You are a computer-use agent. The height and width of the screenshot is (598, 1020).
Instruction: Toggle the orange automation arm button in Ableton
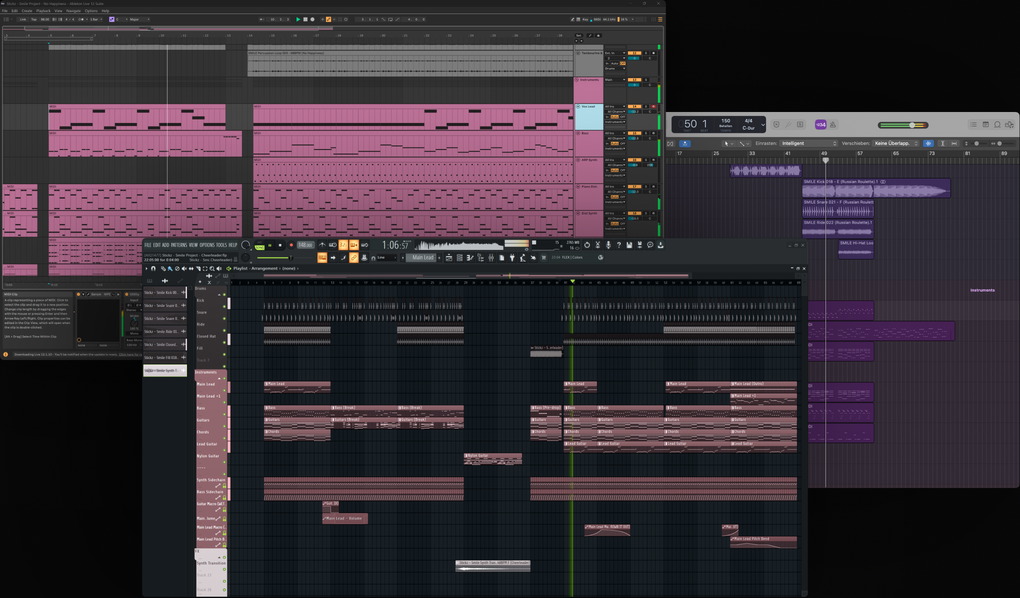point(329,20)
